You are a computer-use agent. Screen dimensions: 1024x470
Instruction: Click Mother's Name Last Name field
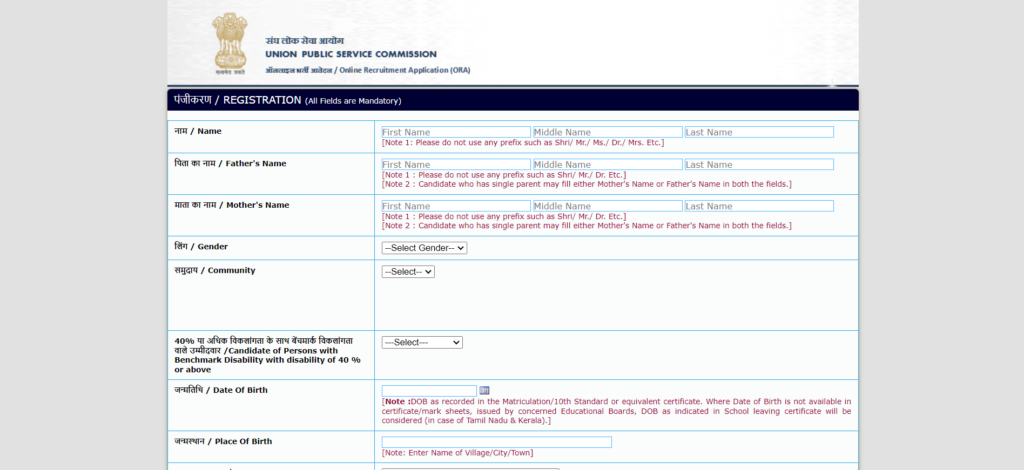tap(759, 206)
